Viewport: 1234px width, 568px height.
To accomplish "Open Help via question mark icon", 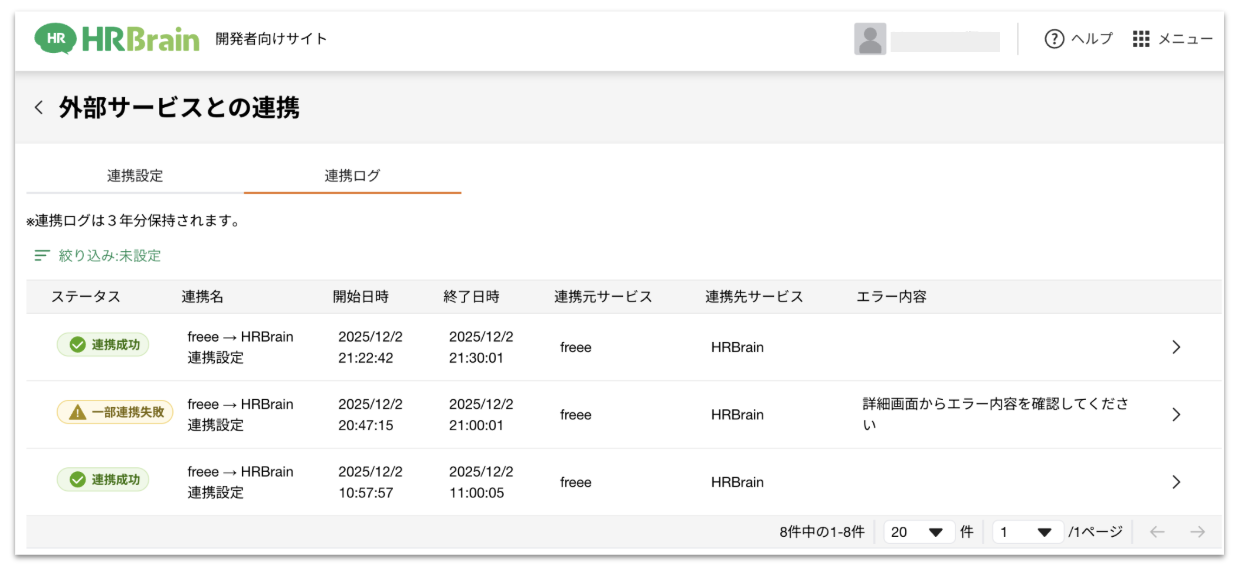I will (x=1053, y=39).
